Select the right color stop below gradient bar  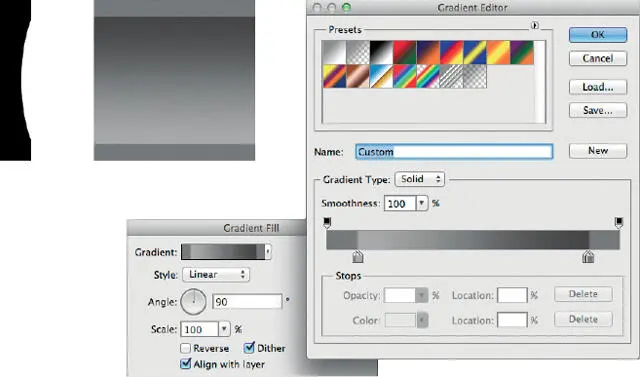click(x=588, y=256)
